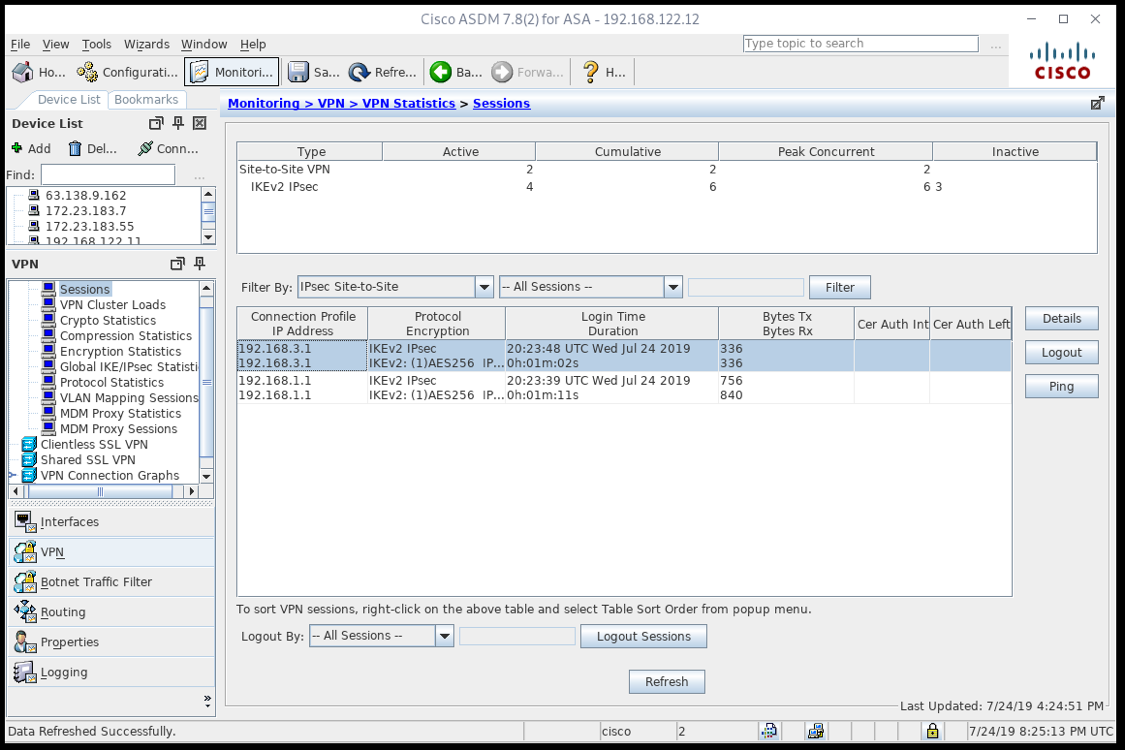The width and height of the screenshot is (1125, 750).
Task: Open the All Sessions filter dropdown
Action: pos(674,286)
